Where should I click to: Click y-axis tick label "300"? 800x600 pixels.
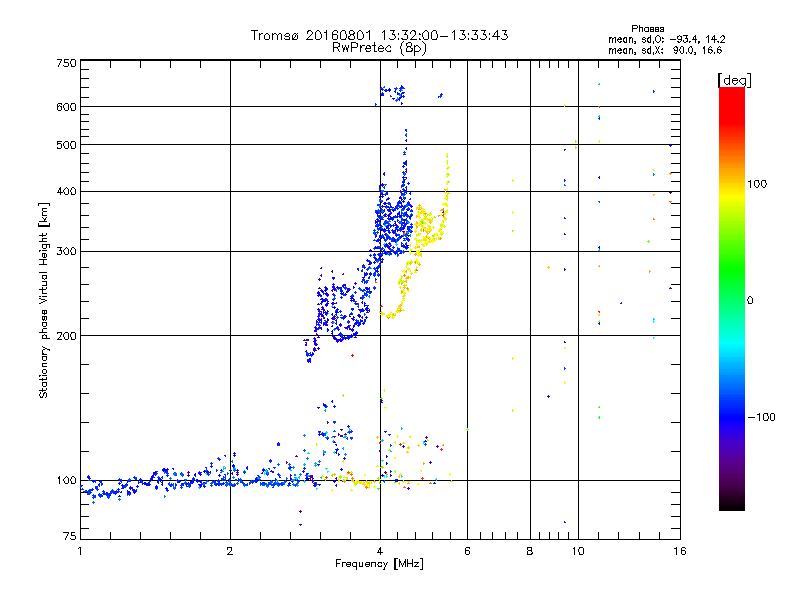(66, 252)
